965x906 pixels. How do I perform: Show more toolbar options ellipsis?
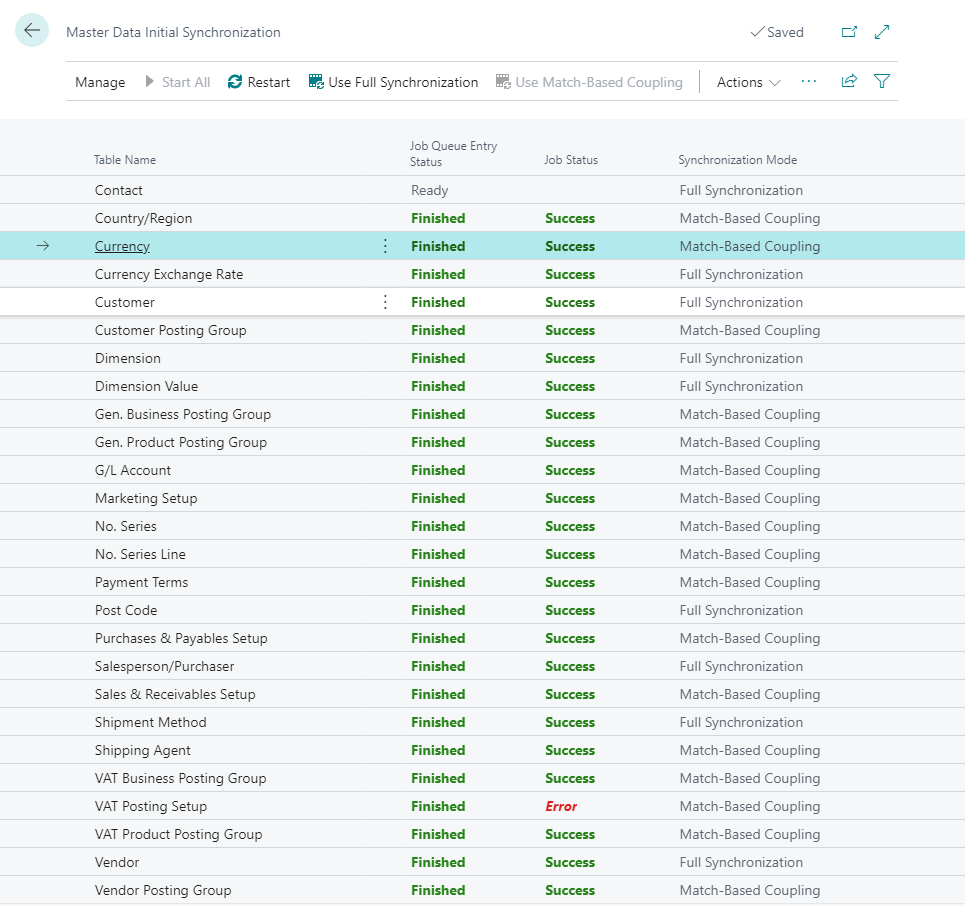pos(809,82)
